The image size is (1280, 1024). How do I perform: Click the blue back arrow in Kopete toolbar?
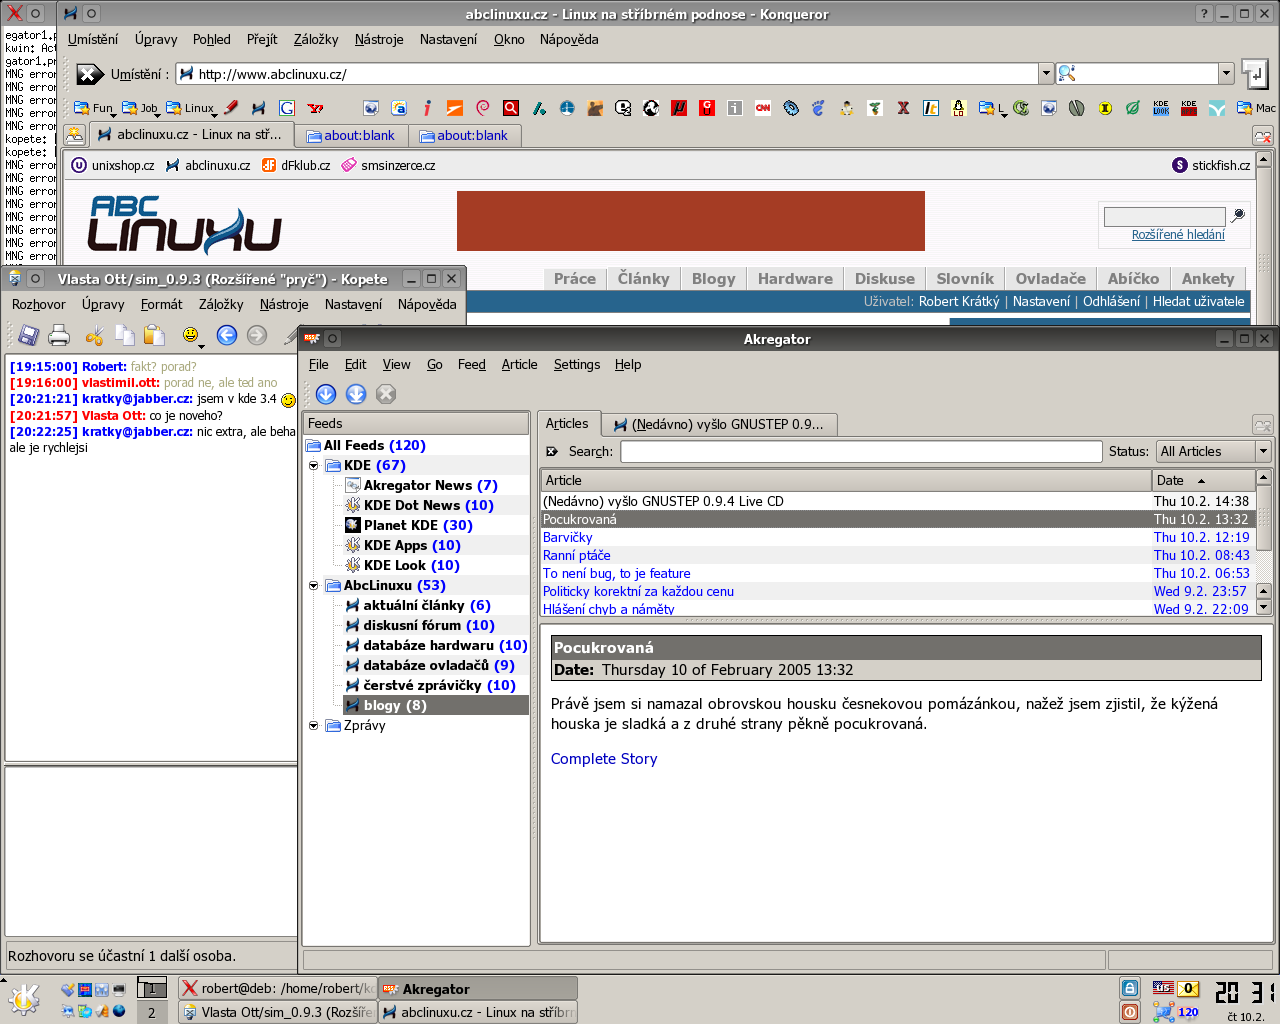tap(227, 336)
